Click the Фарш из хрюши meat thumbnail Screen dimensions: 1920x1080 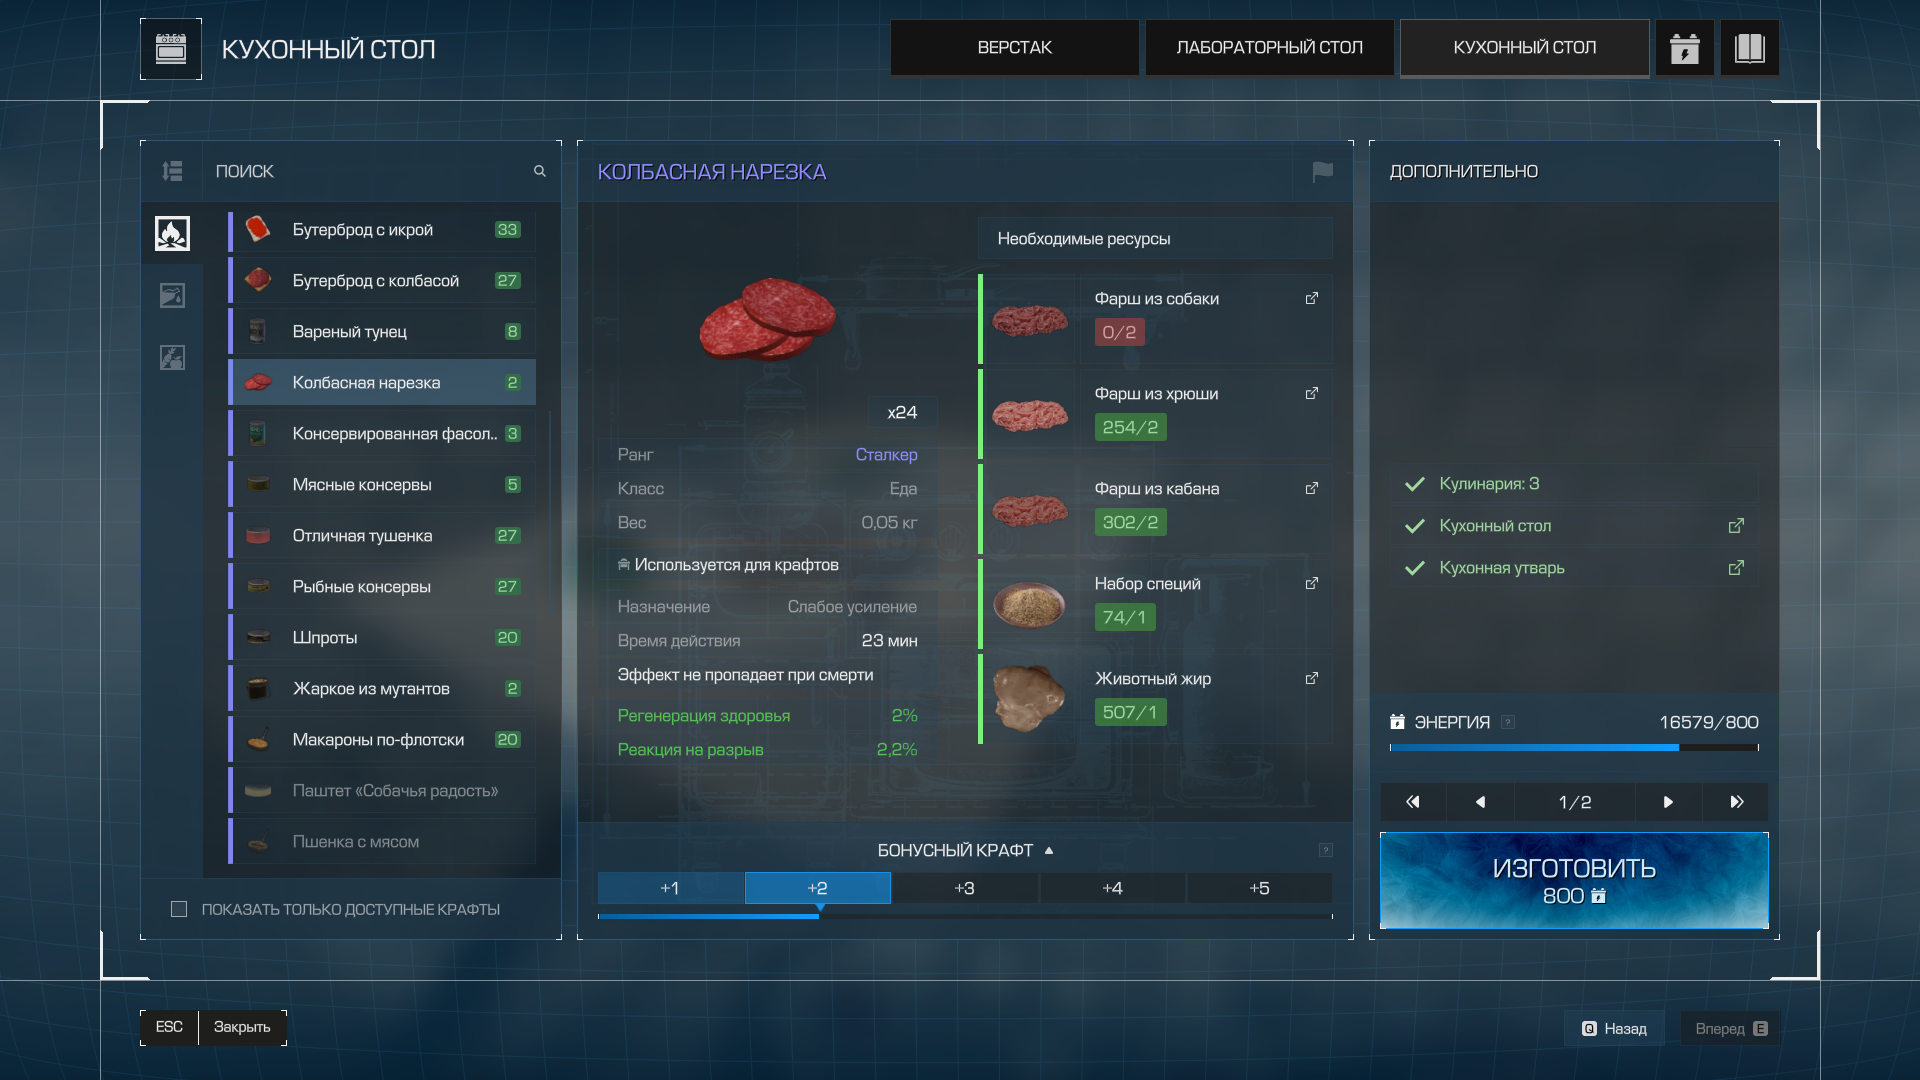pyautogui.click(x=1030, y=415)
